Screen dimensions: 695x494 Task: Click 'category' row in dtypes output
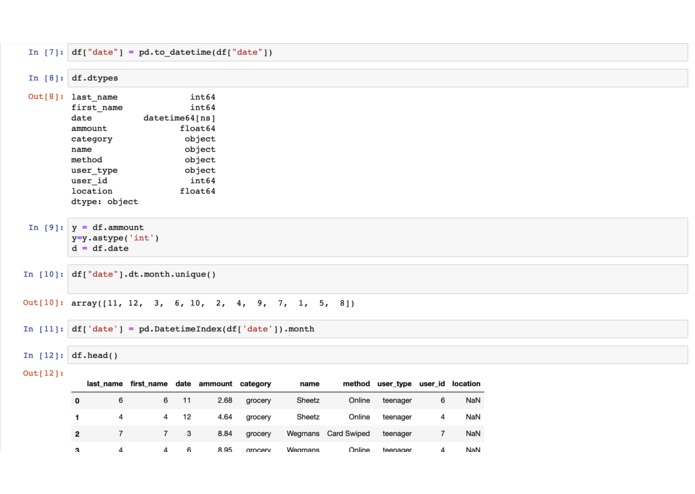click(x=143, y=139)
